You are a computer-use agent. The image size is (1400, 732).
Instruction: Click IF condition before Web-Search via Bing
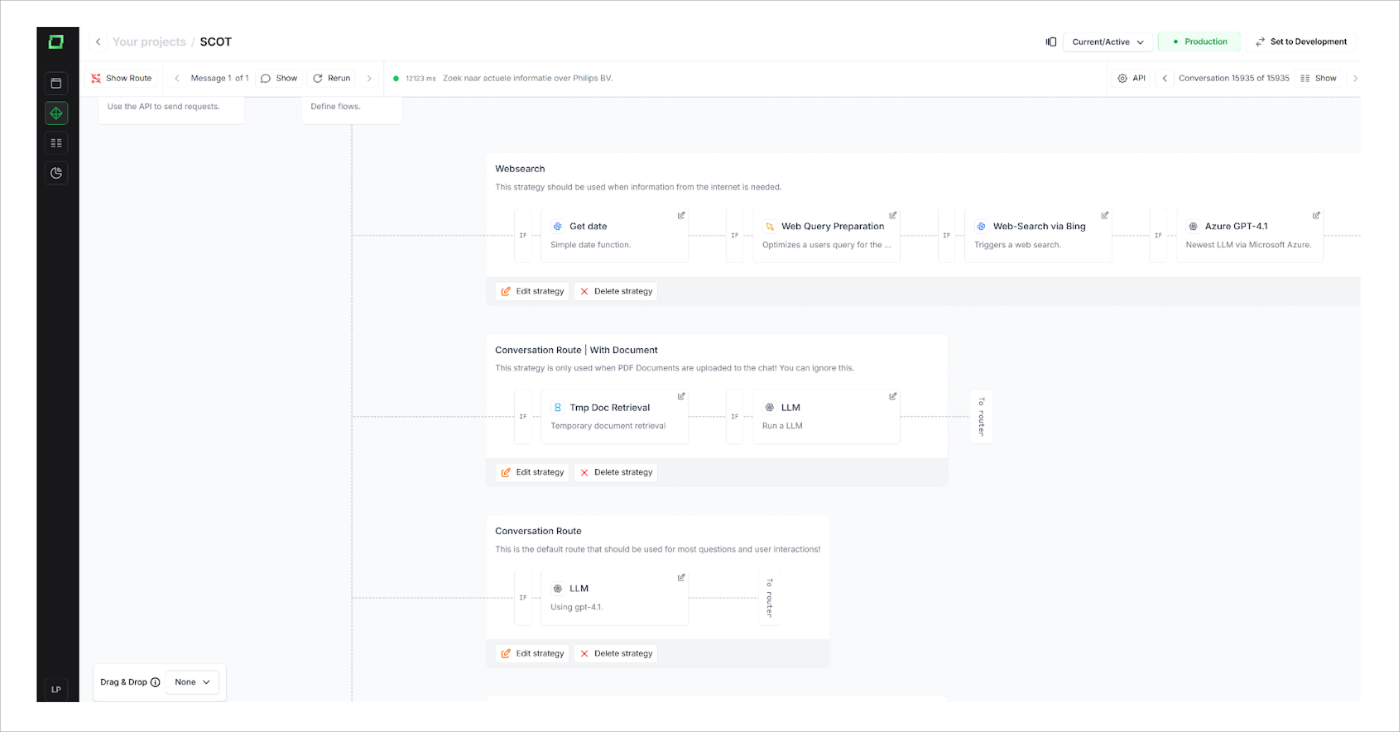coord(947,236)
